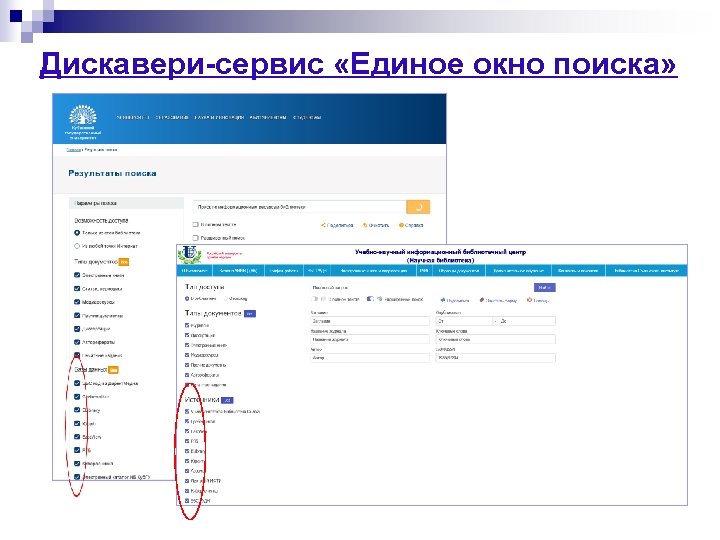Click the 'От' year-from input field

[x=464, y=321]
